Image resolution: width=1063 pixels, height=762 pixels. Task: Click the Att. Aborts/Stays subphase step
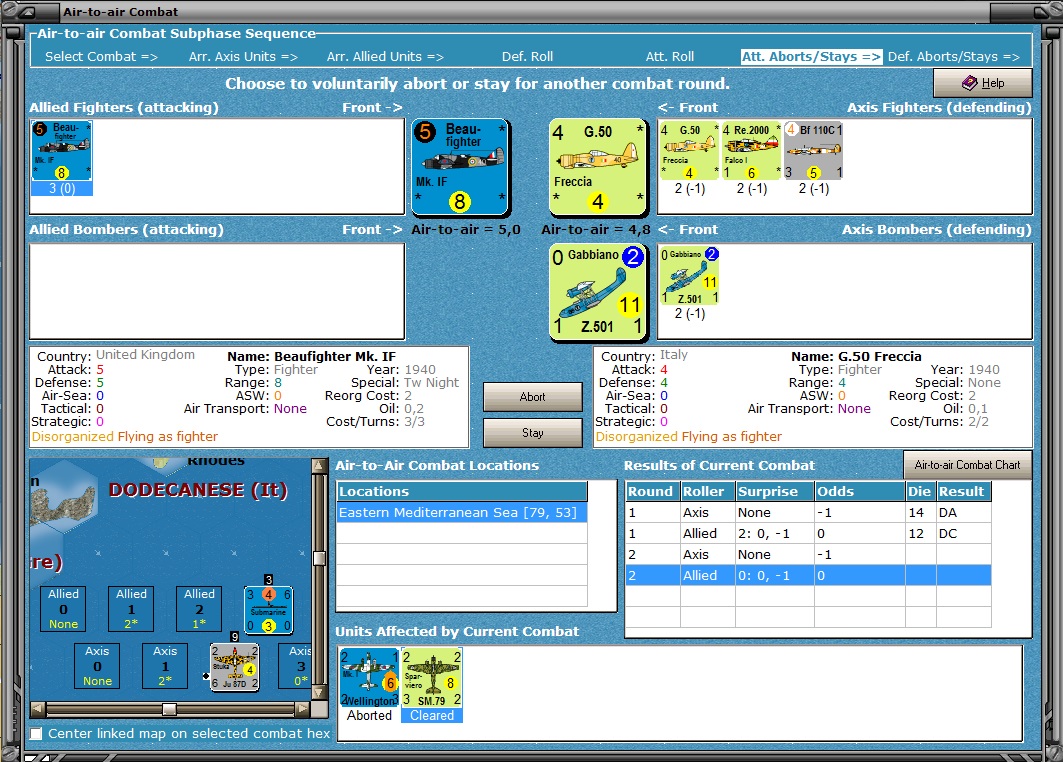pos(811,57)
